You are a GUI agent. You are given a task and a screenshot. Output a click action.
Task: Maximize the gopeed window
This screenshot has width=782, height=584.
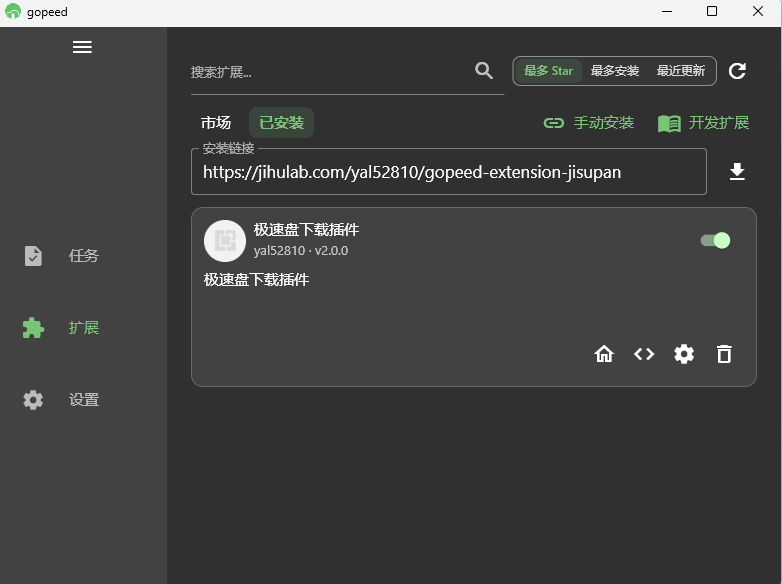pos(712,11)
